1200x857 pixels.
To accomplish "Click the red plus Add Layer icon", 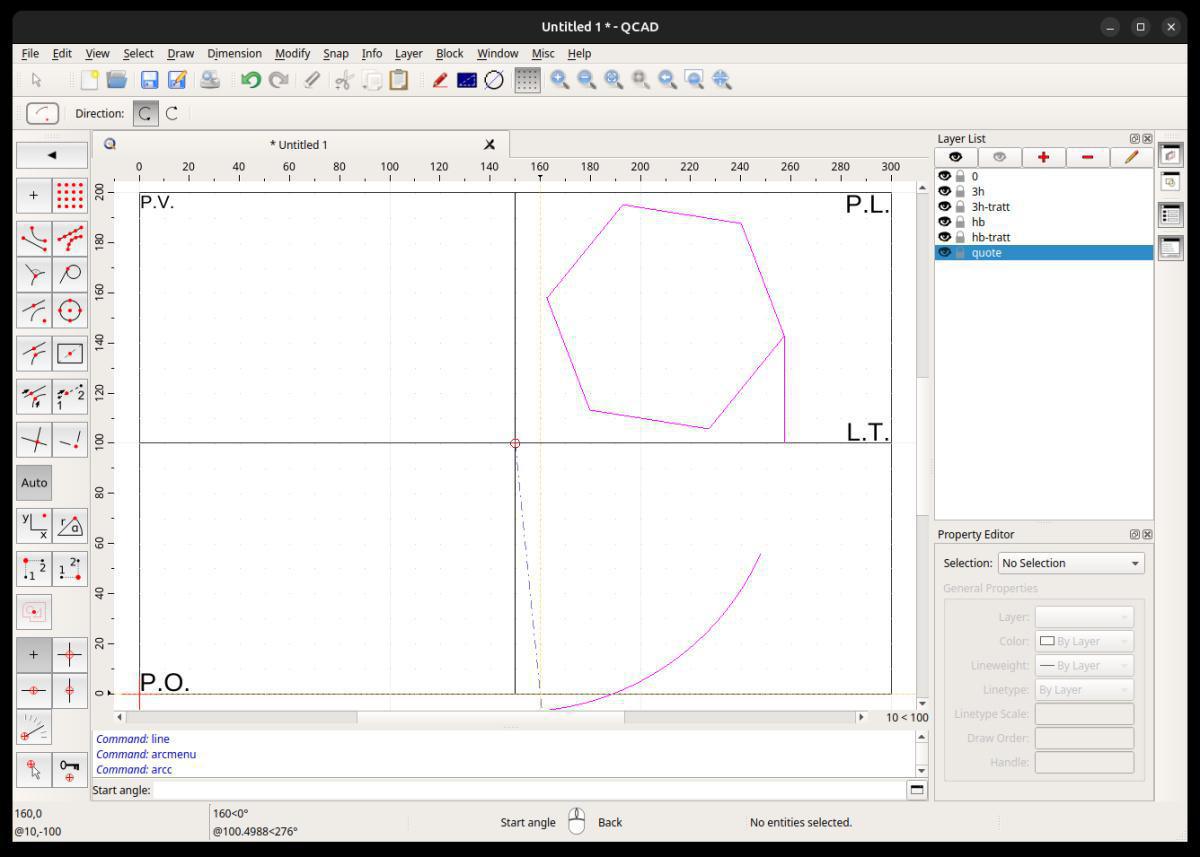I will 1043,157.
